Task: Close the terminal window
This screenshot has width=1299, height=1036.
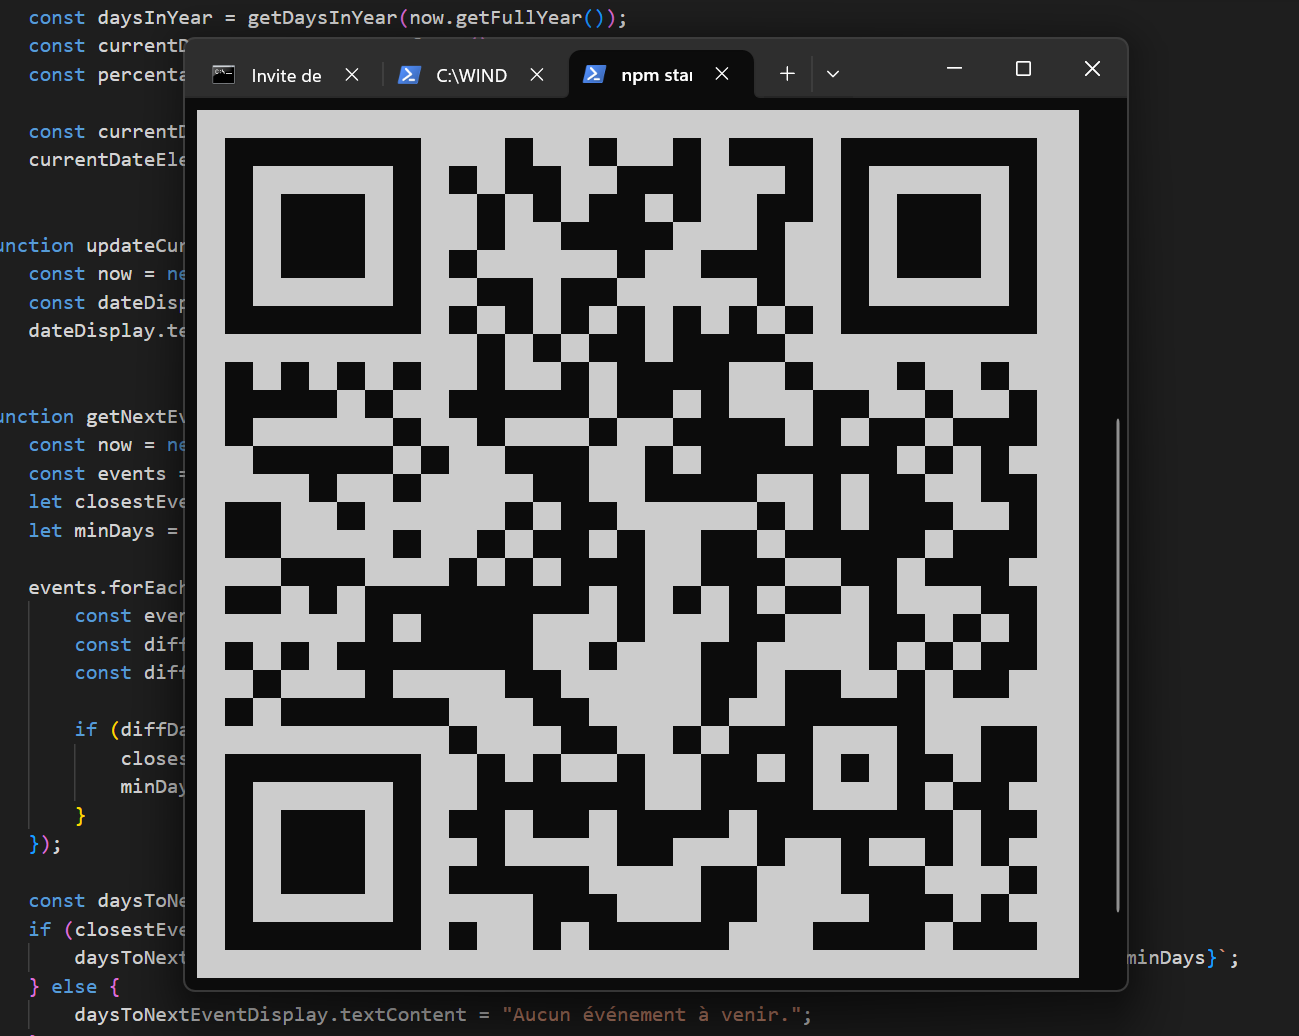Action: [1092, 69]
